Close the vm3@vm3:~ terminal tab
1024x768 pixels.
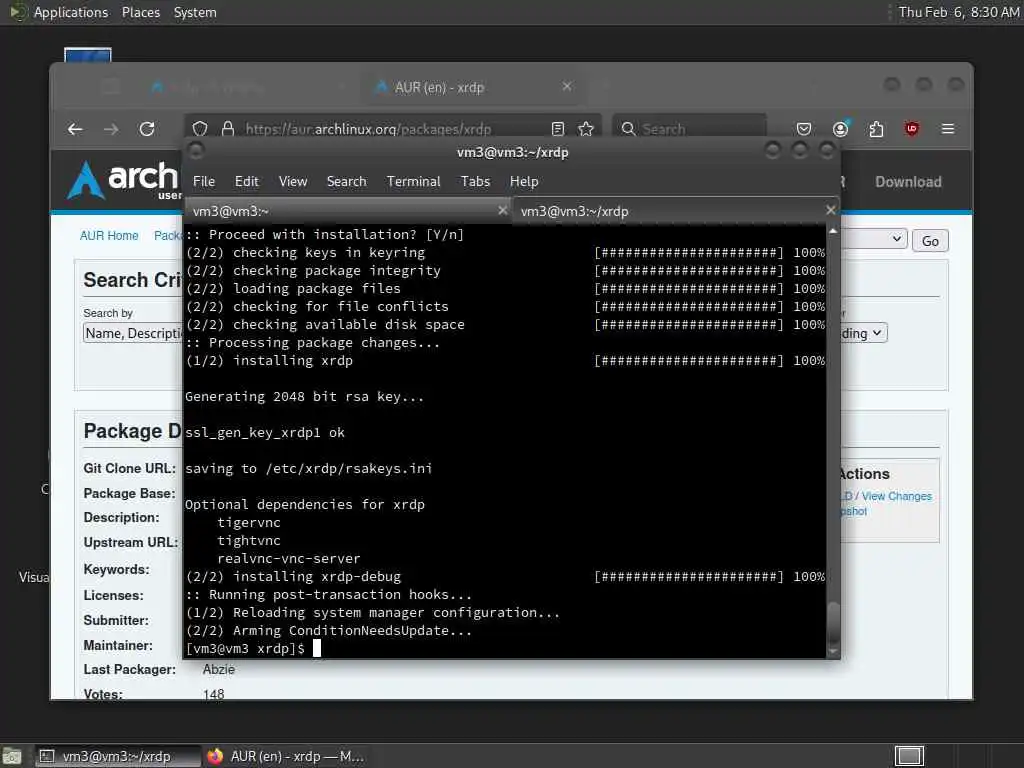pos(502,210)
